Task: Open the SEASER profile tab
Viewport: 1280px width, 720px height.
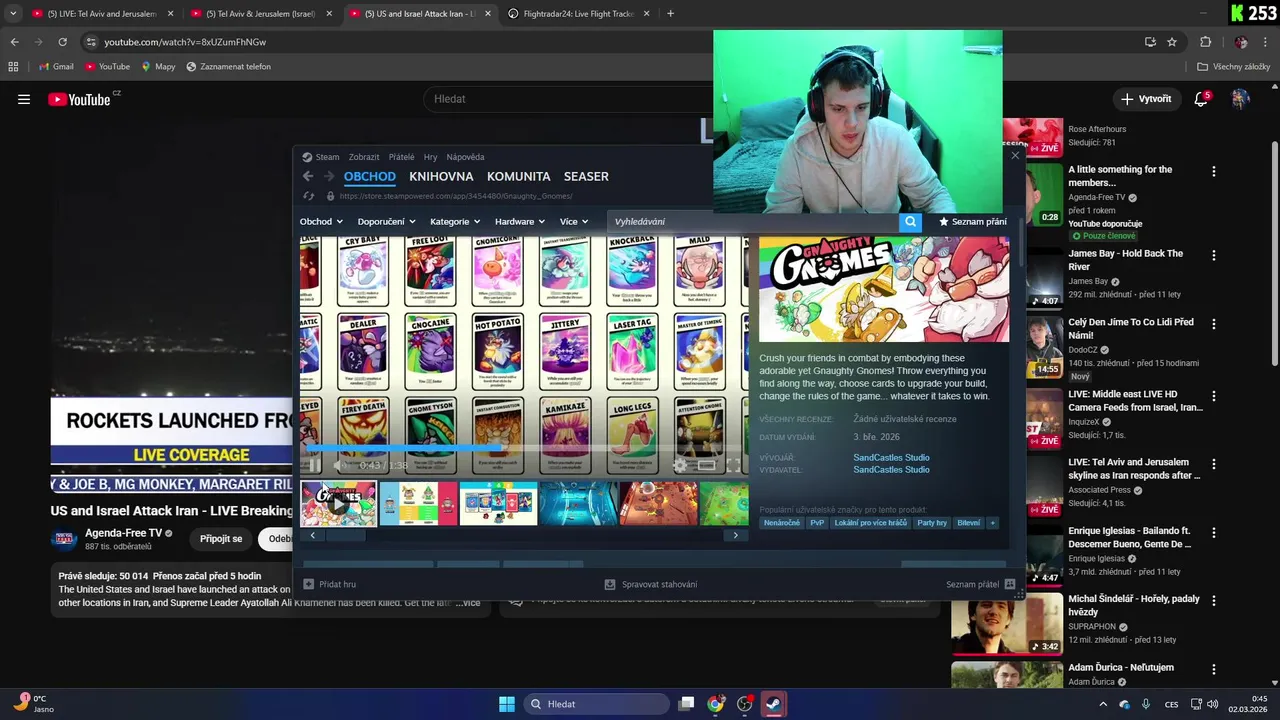Action: pos(586,176)
